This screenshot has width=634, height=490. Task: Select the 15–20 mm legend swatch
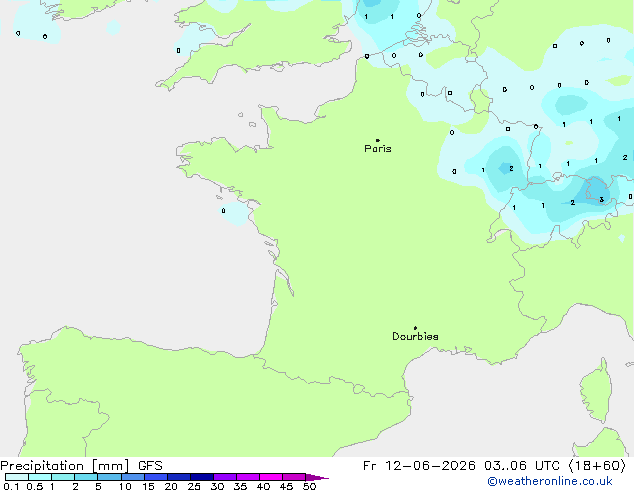156,477
